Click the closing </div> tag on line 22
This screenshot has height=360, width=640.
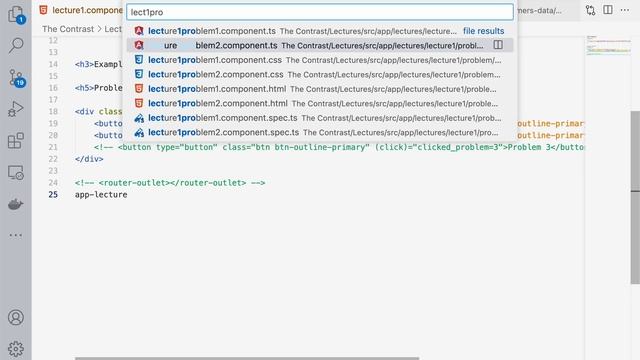click(89, 159)
